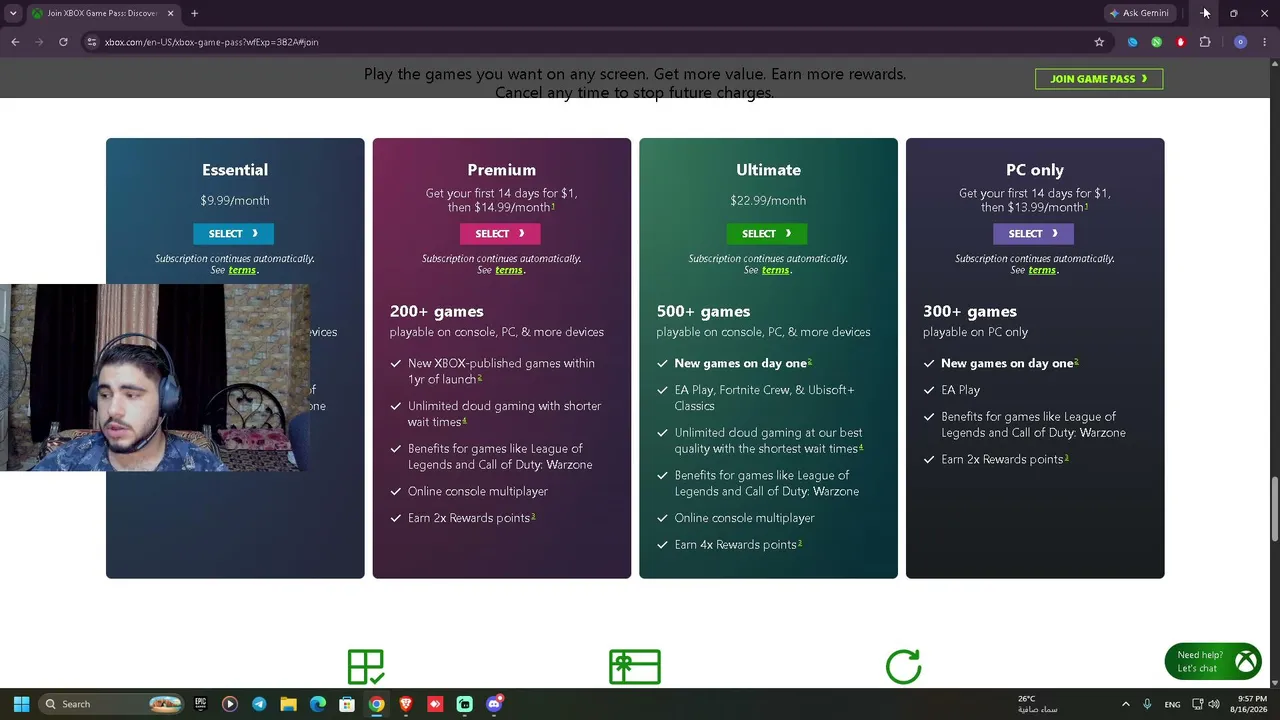This screenshot has width=1280, height=720.
Task: Open terms link under Premium plan
Action: click(509, 270)
